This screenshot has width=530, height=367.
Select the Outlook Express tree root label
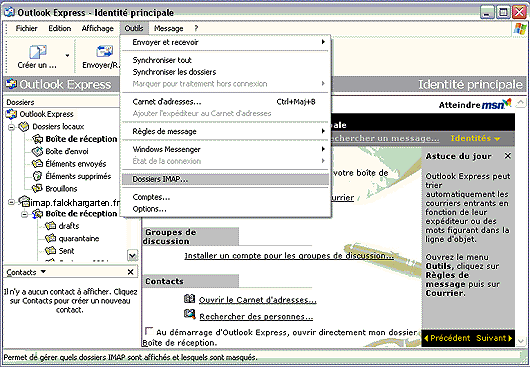[46, 114]
